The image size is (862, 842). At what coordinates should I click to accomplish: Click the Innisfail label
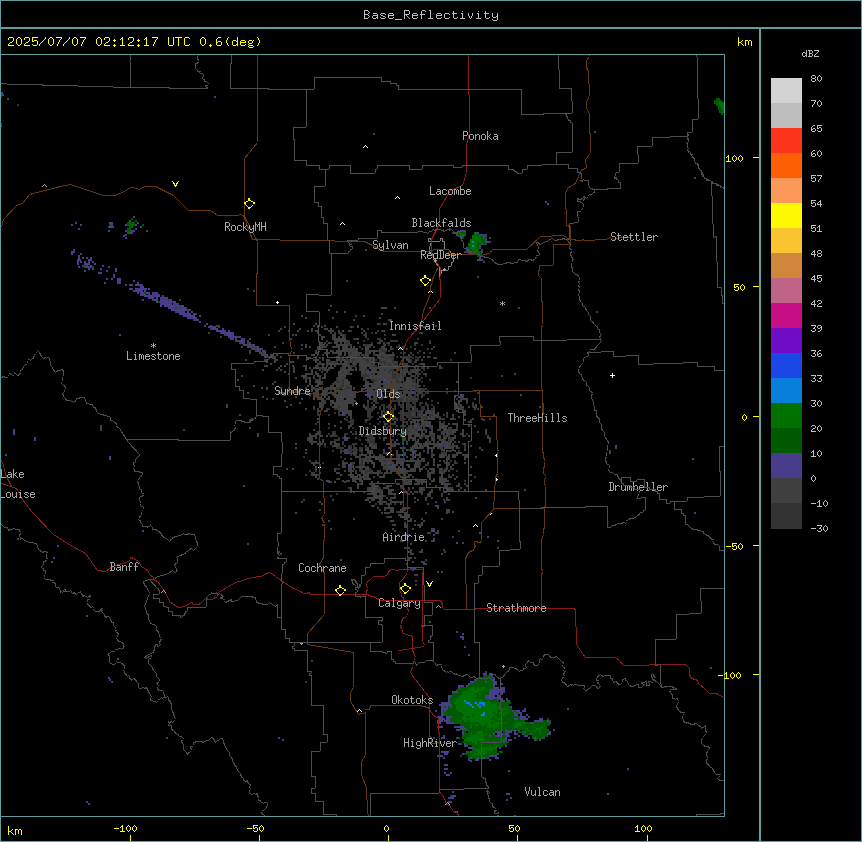415,326
